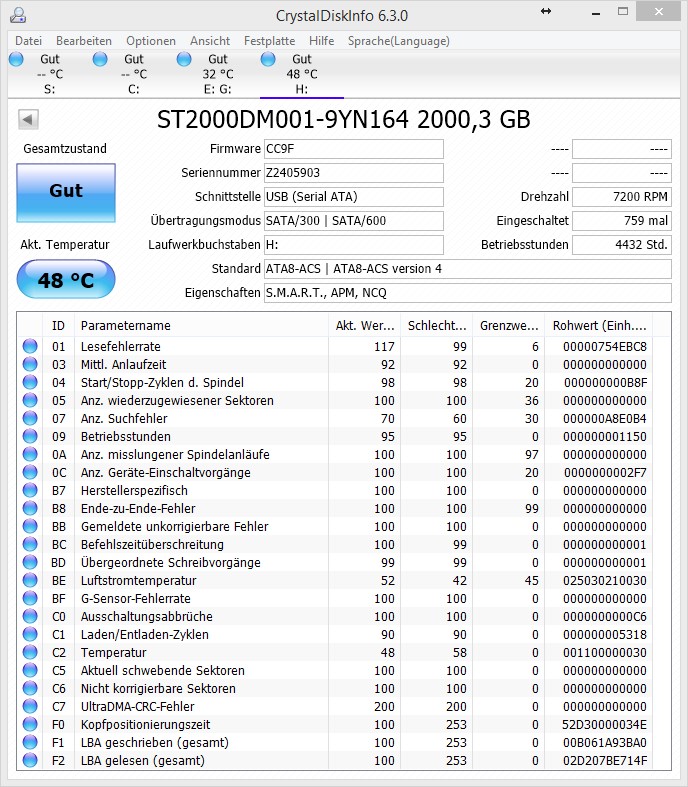The width and height of the screenshot is (688, 787).
Task: Click the ID column header
Action: pos(58,325)
